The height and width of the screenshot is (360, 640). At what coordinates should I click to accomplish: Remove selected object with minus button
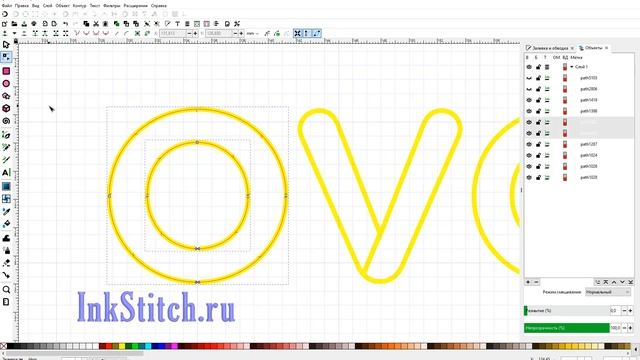tap(536, 282)
